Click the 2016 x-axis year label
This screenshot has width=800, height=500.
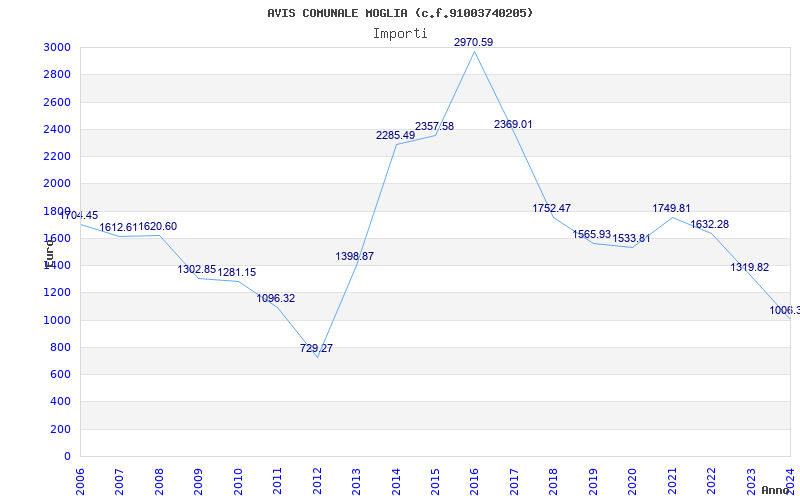click(x=474, y=481)
